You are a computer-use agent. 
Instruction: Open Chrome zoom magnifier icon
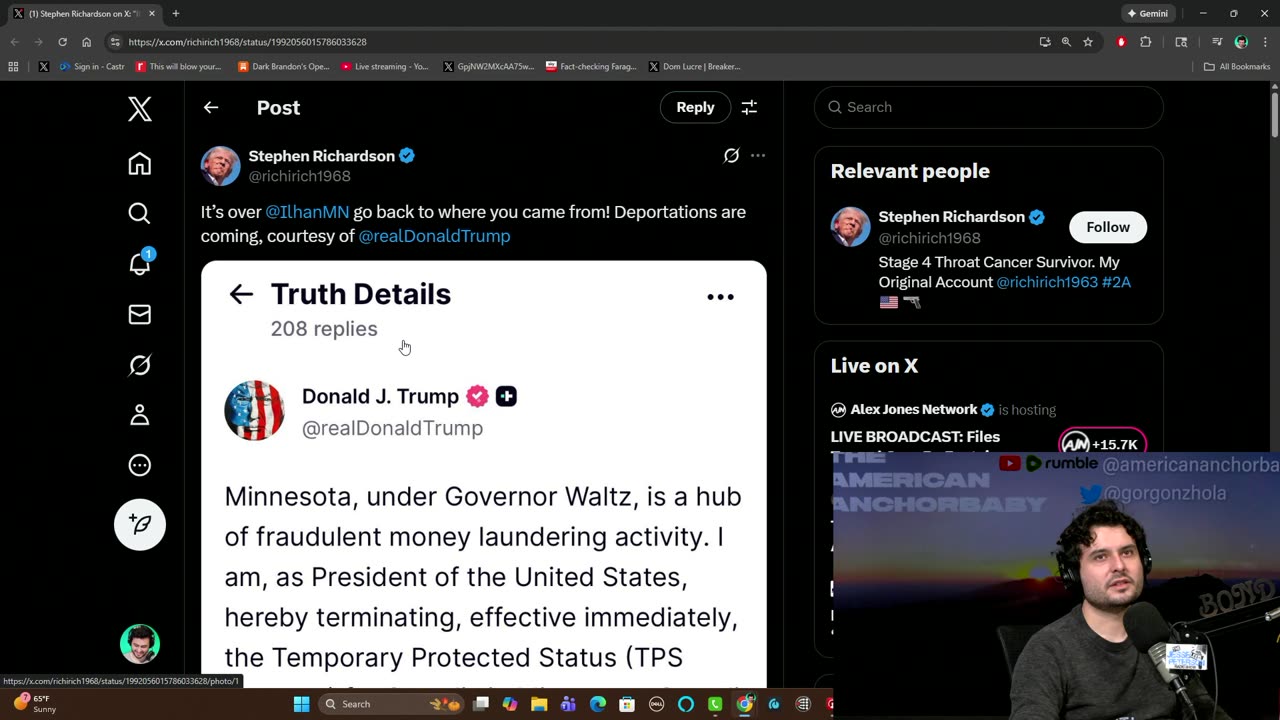tap(1066, 42)
